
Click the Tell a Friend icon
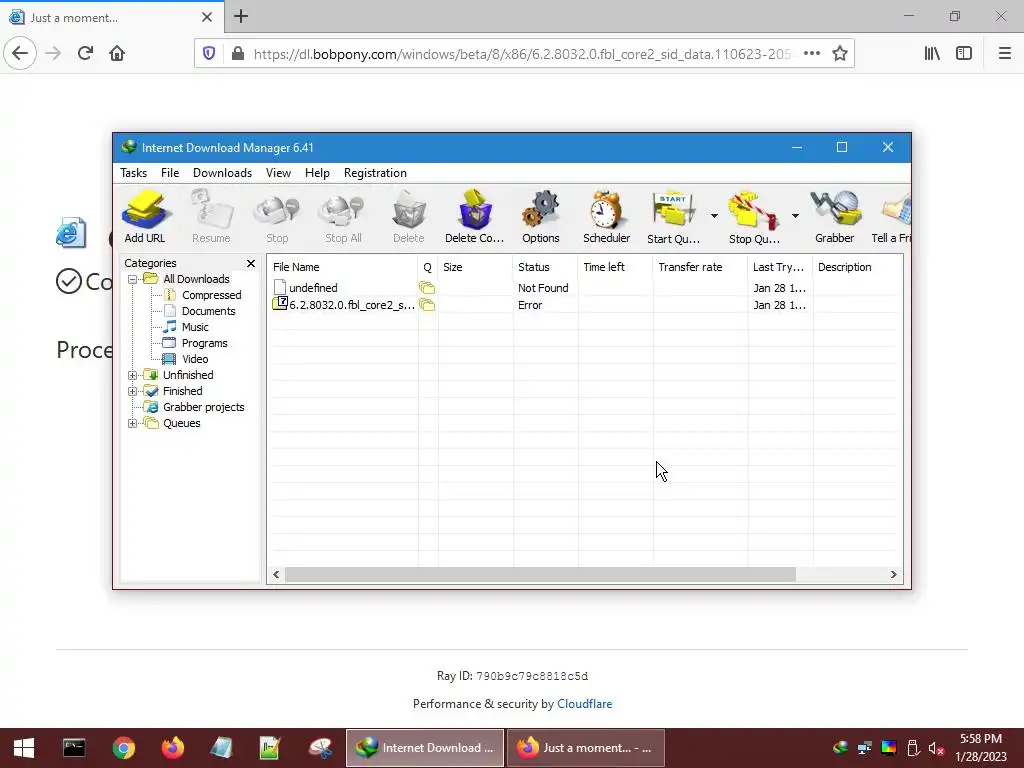point(891,216)
